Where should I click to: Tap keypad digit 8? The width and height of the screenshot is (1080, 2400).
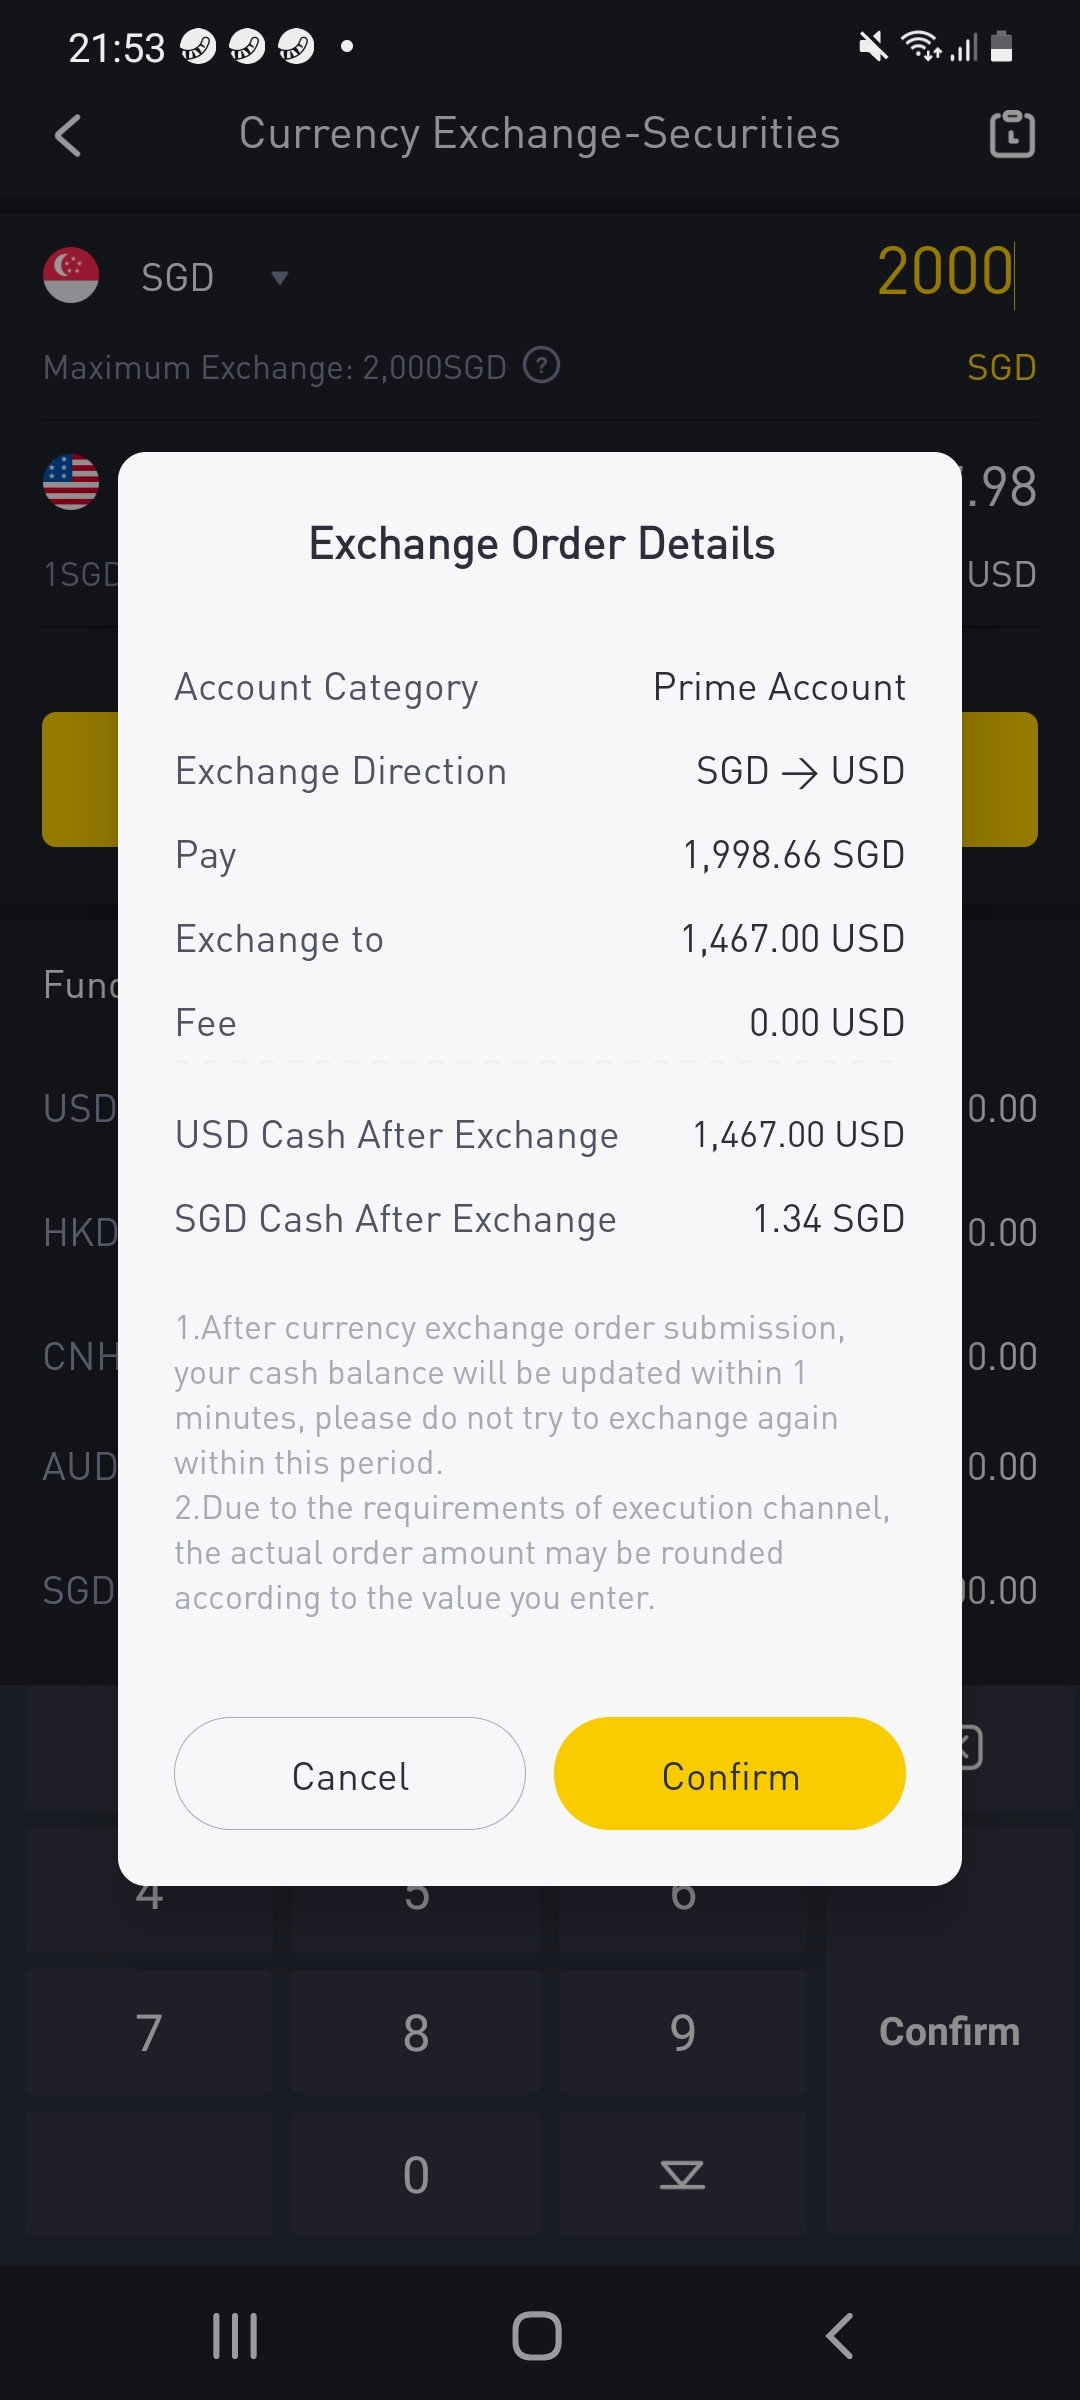pyautogui.click(x=416, y=2033)
